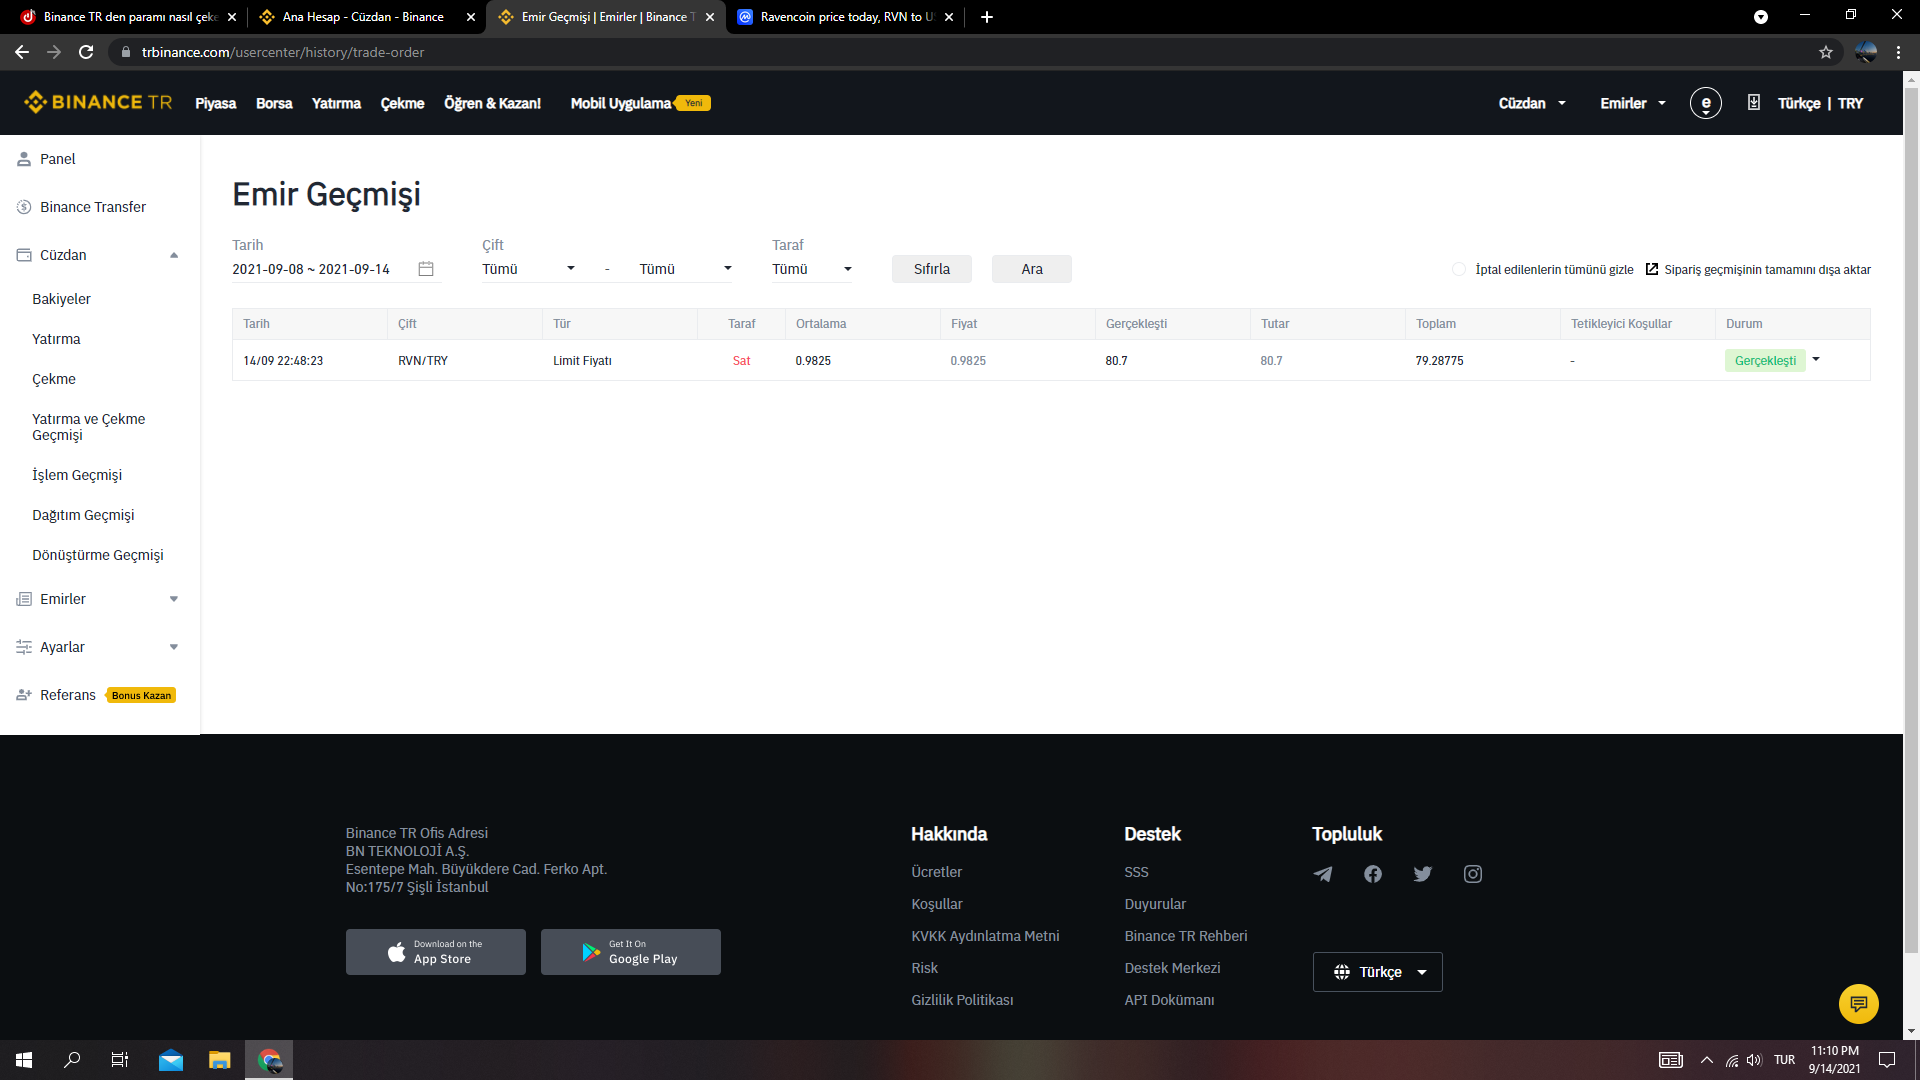Open footer Türkçe language dropdown
The width and height of the screenshot is (1920, 1080).
[x=1377, y=972]
